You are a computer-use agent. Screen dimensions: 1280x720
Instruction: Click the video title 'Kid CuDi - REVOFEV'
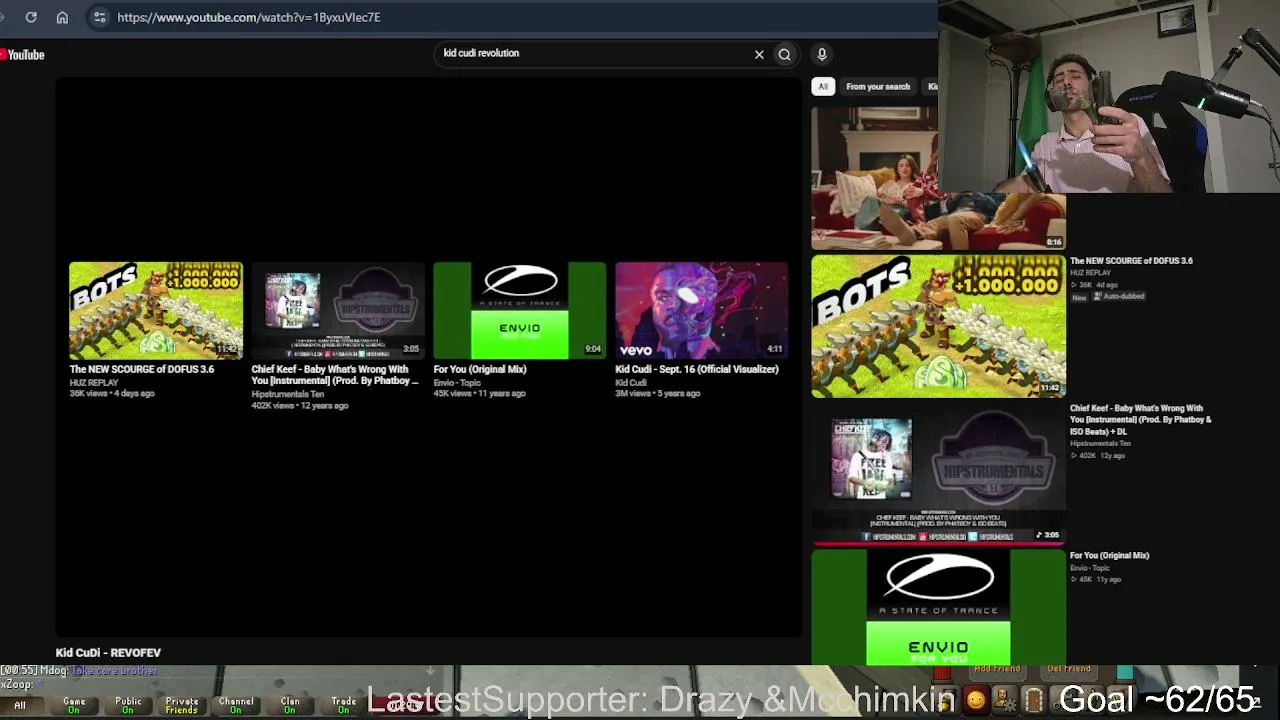(108, 652)
